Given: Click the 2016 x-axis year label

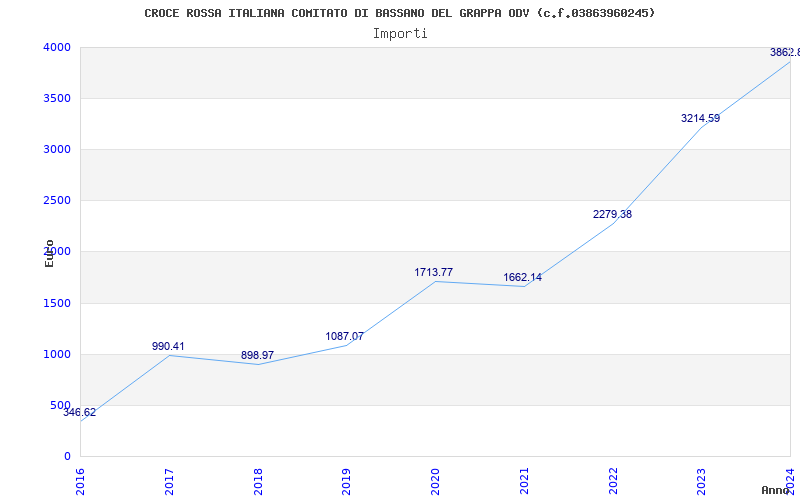Looking at the screenshot, I should 81,482.
